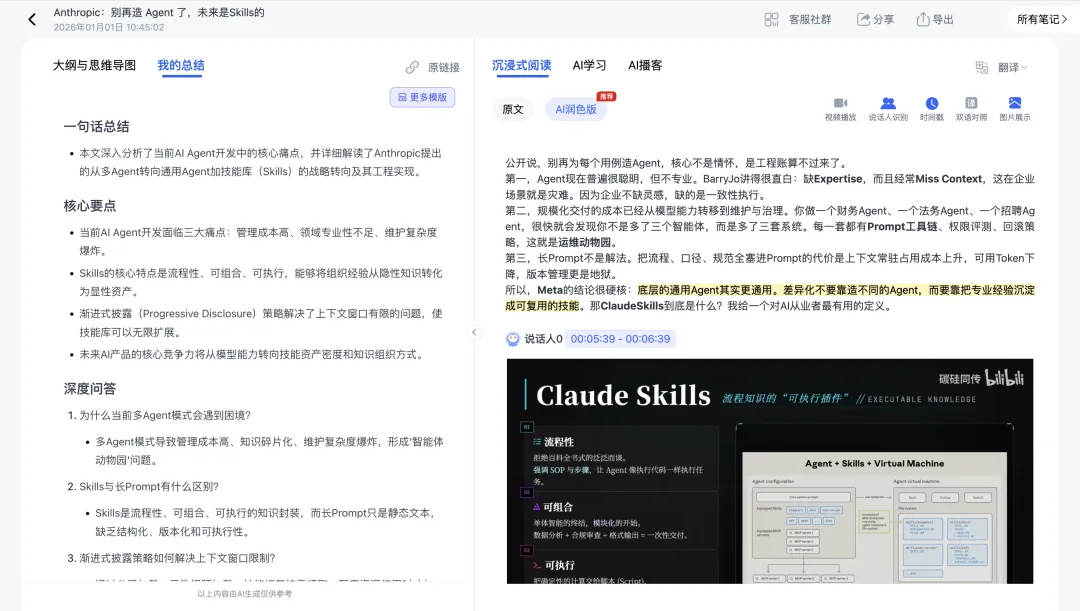Image resolution: width=1080 pixels, height=611 pixels.
Task: Click the 说话人0 speaker avatar icon
Action: tap(512, 339)
